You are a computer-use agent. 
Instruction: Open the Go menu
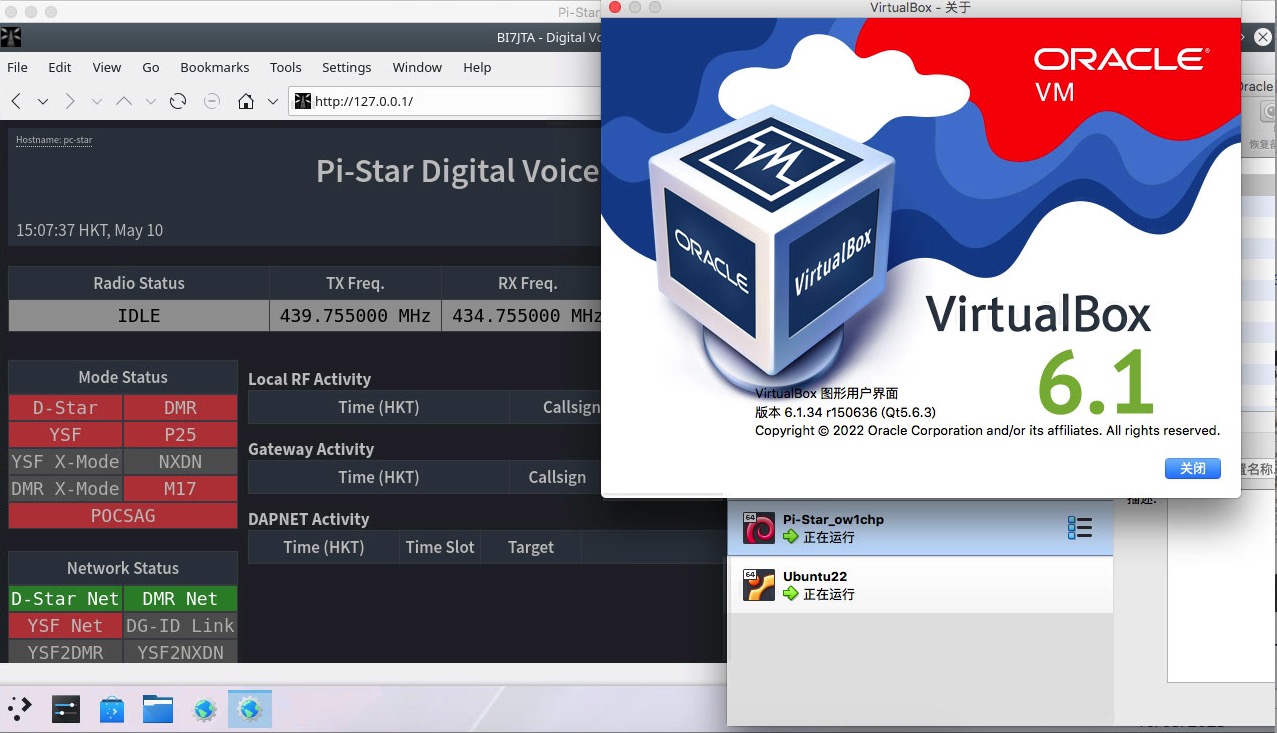151,67
